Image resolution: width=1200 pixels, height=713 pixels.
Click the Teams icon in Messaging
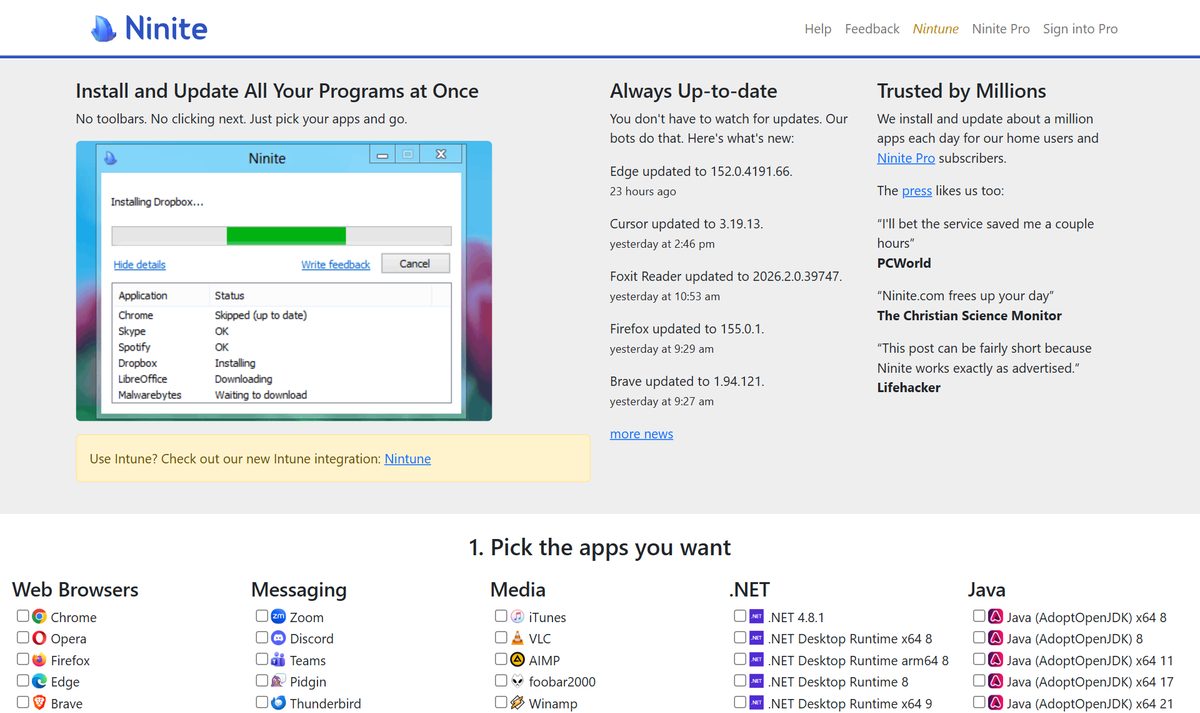(x=278, y=660)
